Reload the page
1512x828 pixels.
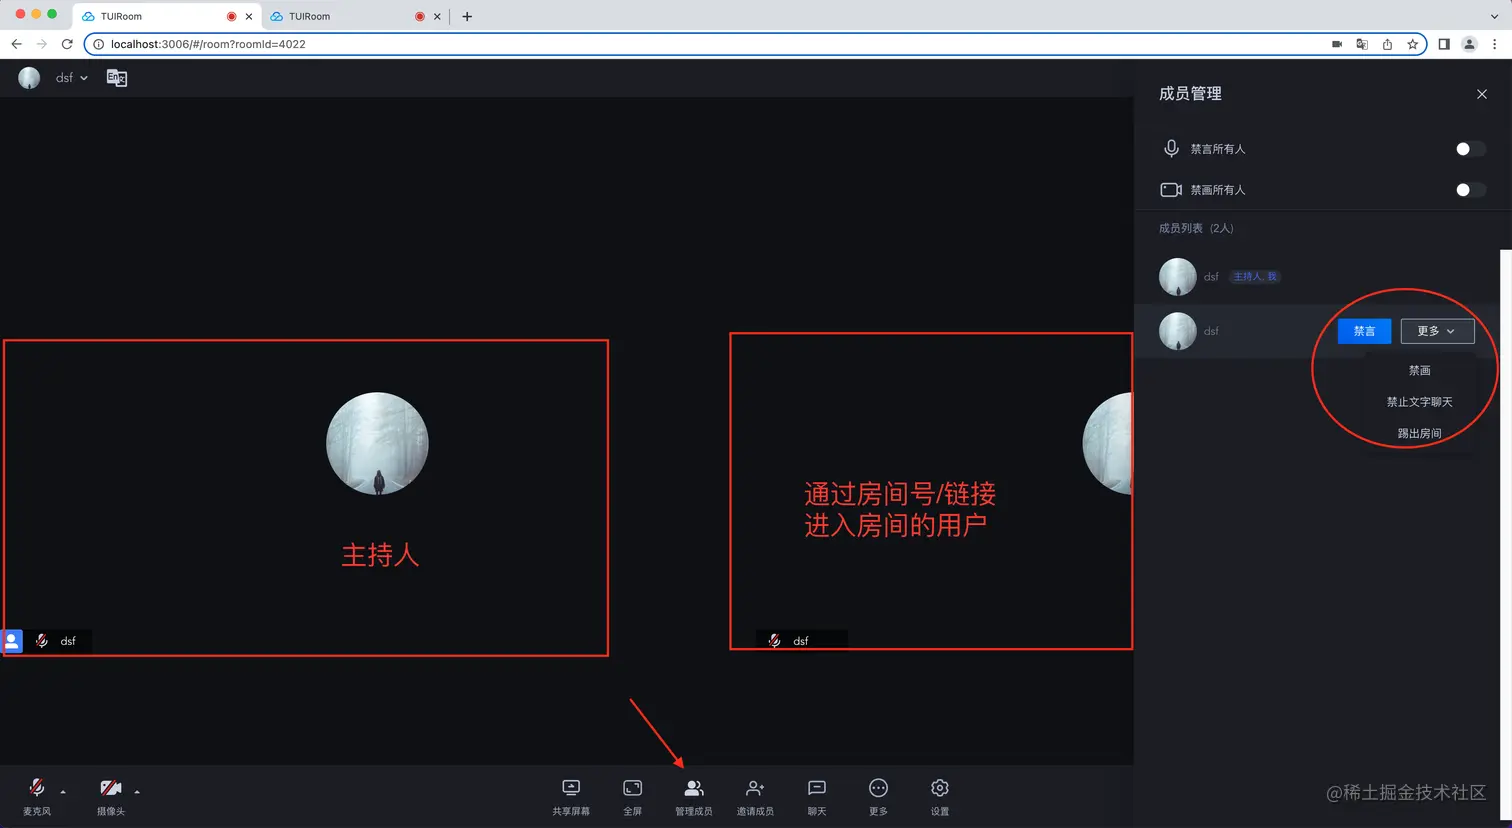click(x=67, y=44)
